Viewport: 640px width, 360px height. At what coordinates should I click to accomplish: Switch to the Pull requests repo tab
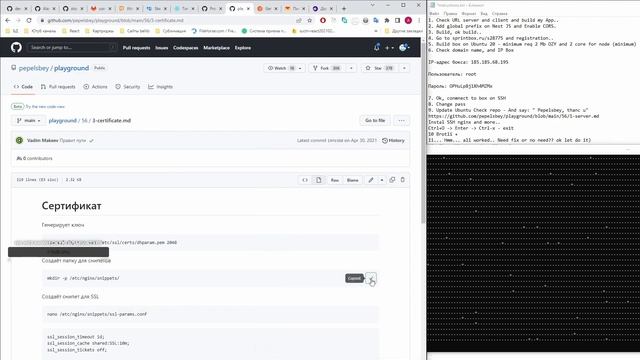pyautogui.click(x=58, y=87)
